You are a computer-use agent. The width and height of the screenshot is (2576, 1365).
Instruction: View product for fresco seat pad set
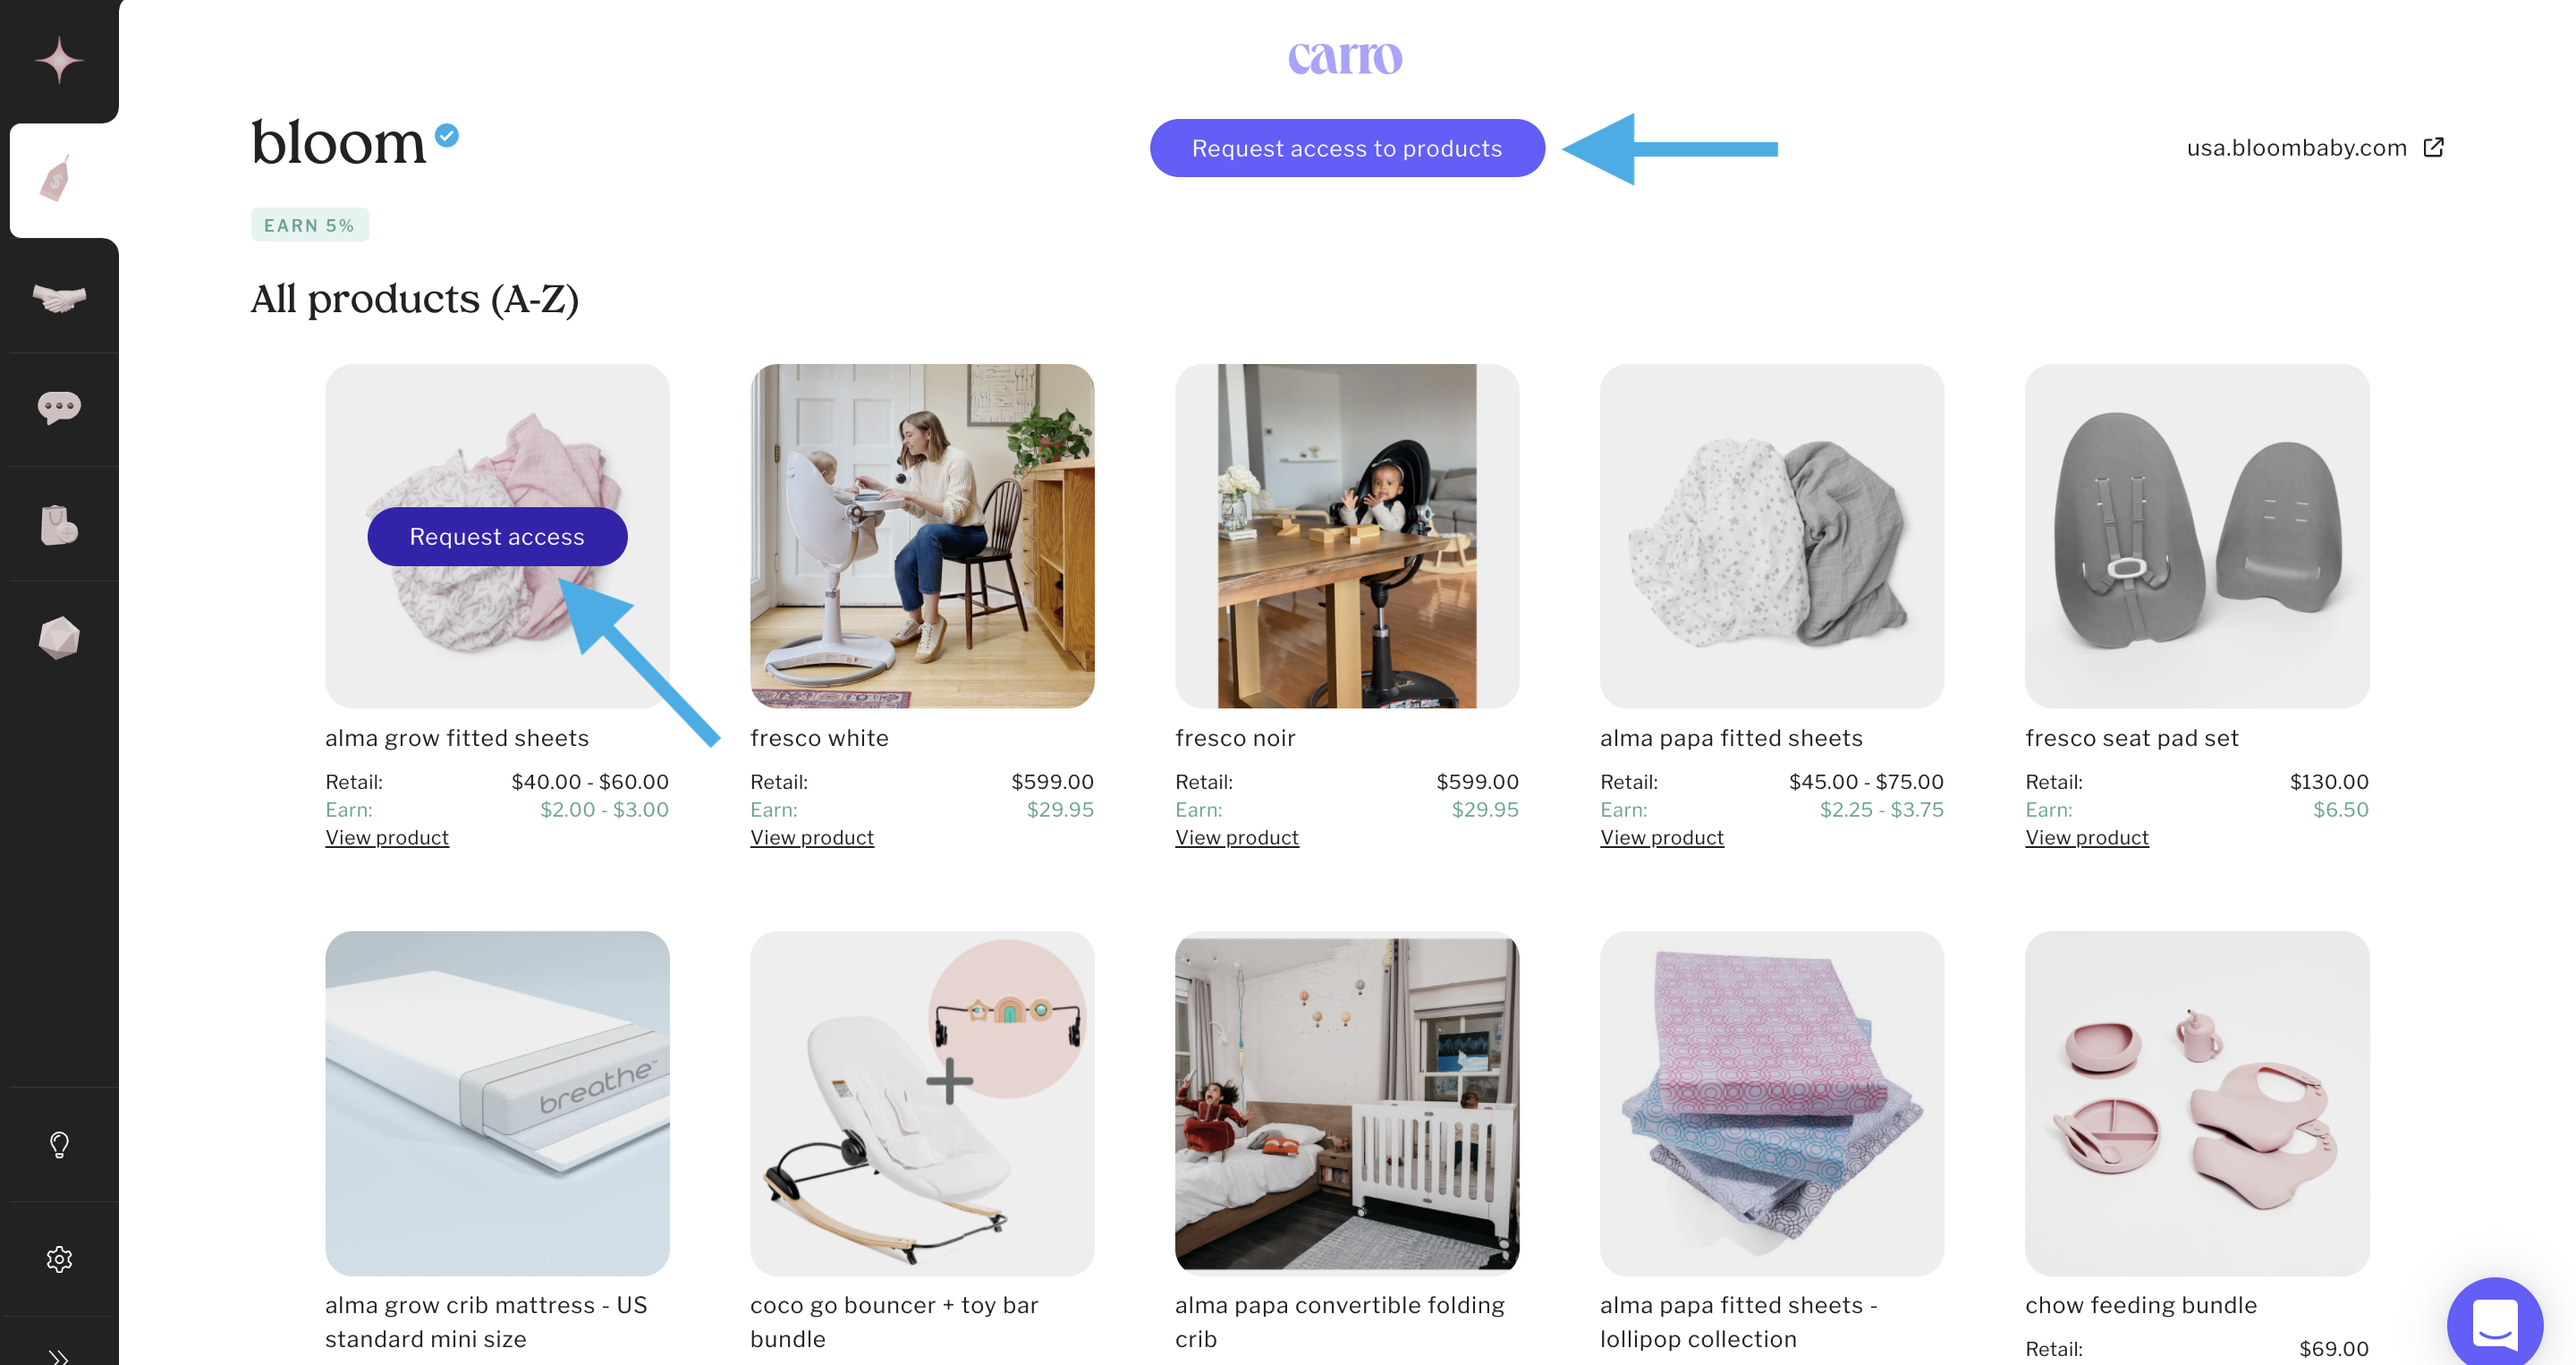click(2087, 838)
